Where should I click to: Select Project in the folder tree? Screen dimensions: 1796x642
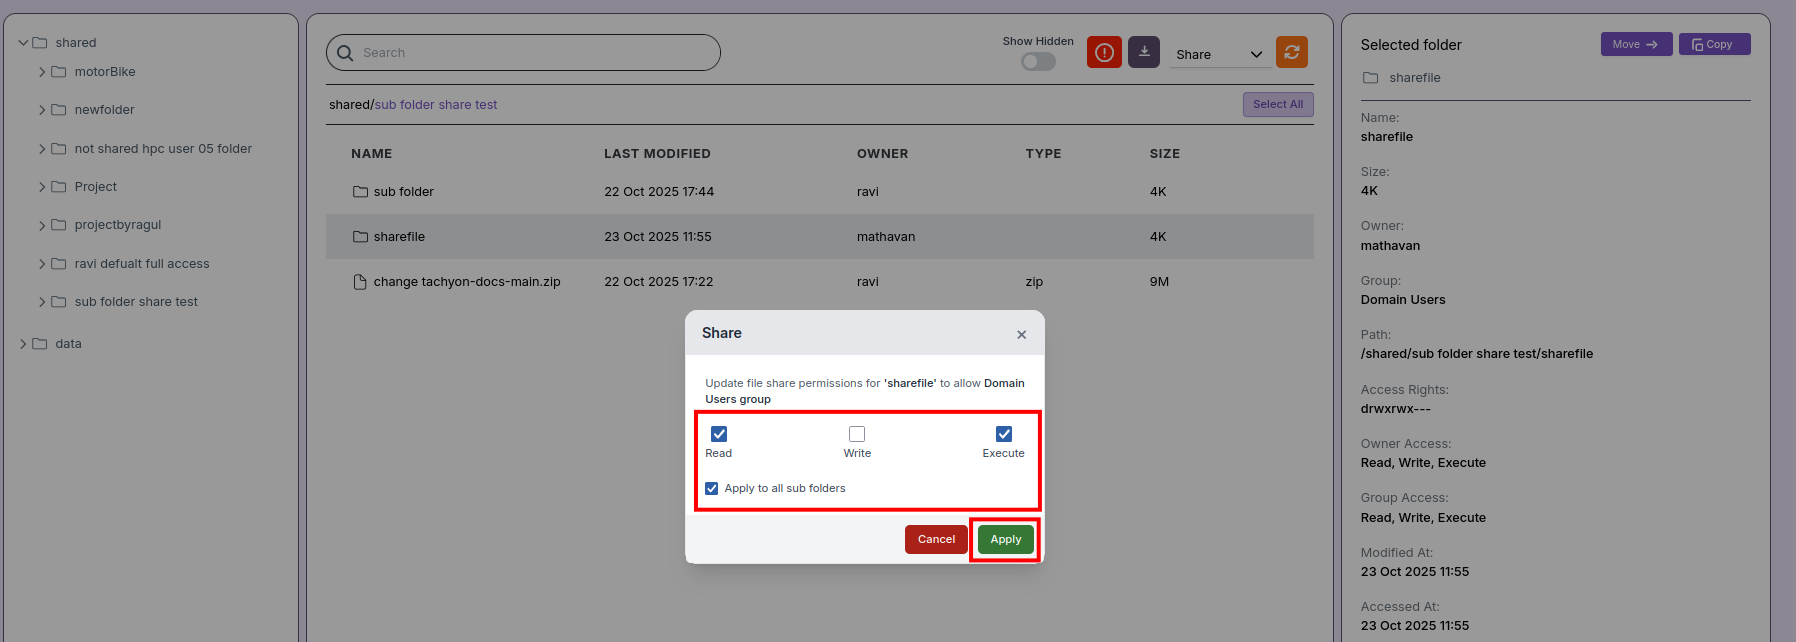[96, 187]
